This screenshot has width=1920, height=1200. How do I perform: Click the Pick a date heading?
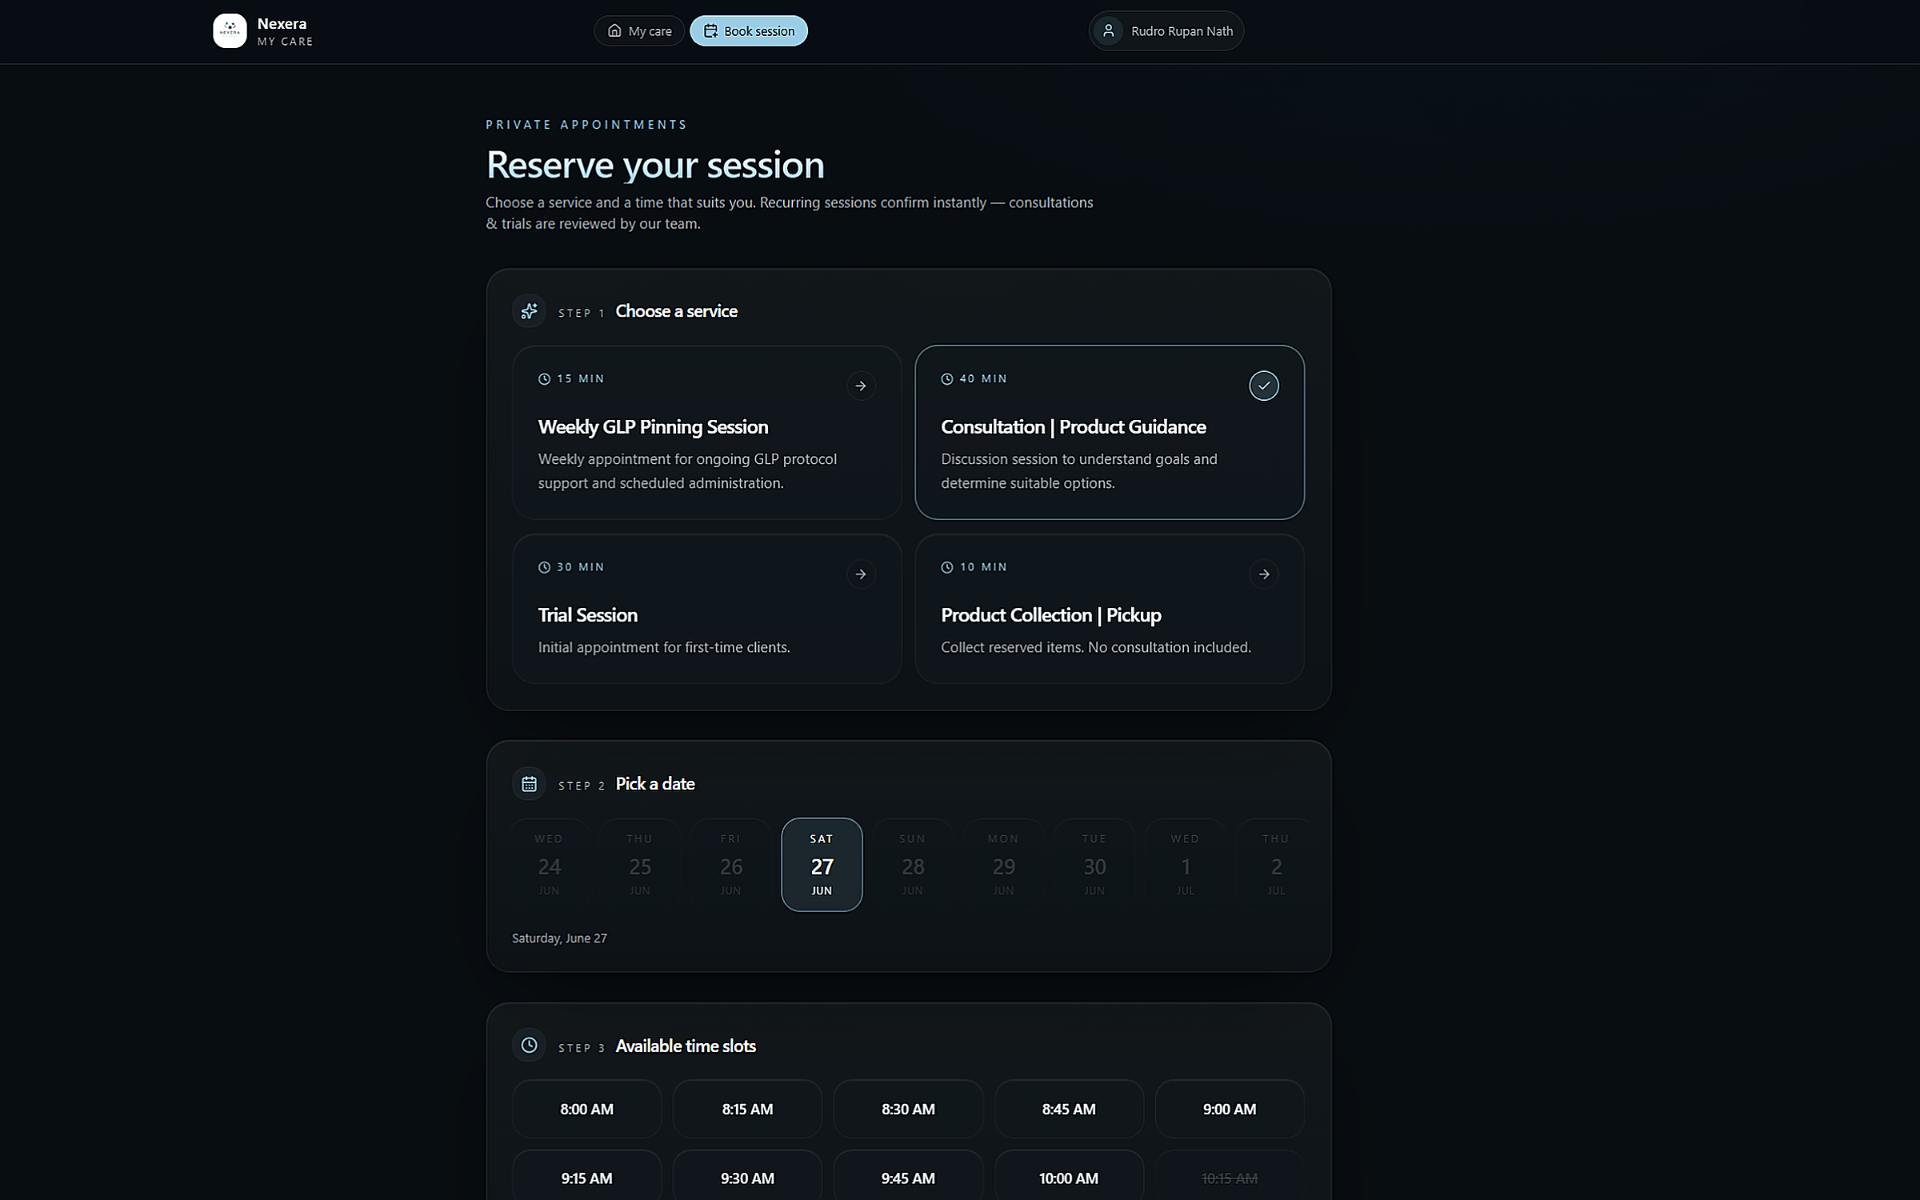pos(655,784)
